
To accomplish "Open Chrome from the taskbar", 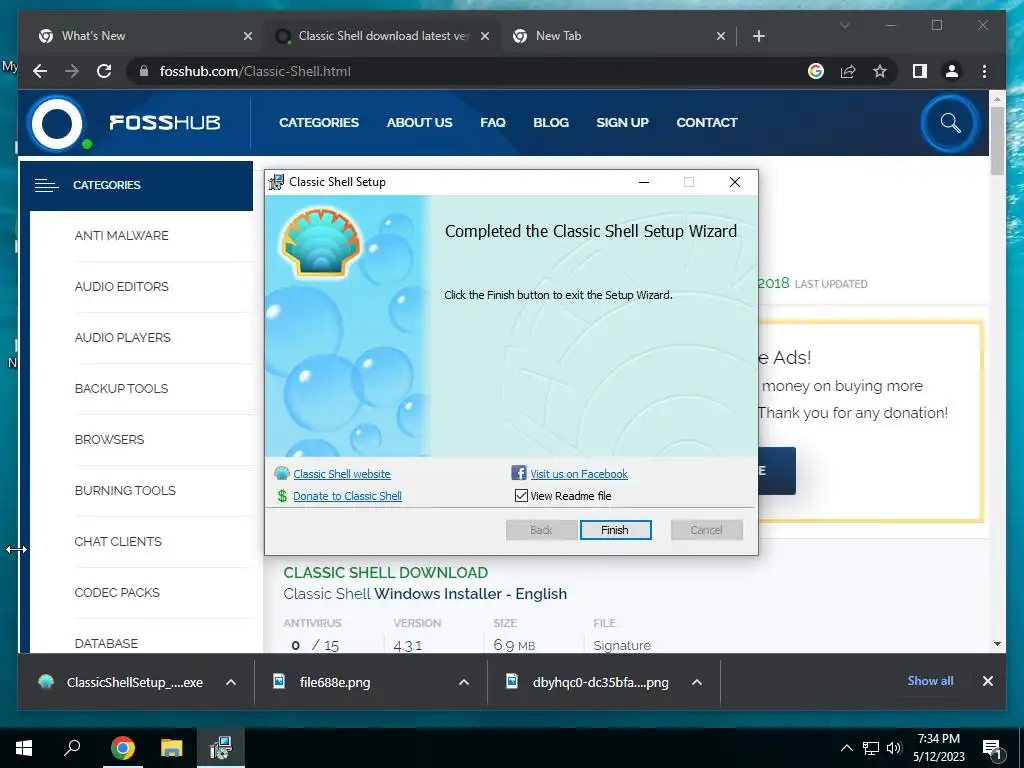I will 122,748.
